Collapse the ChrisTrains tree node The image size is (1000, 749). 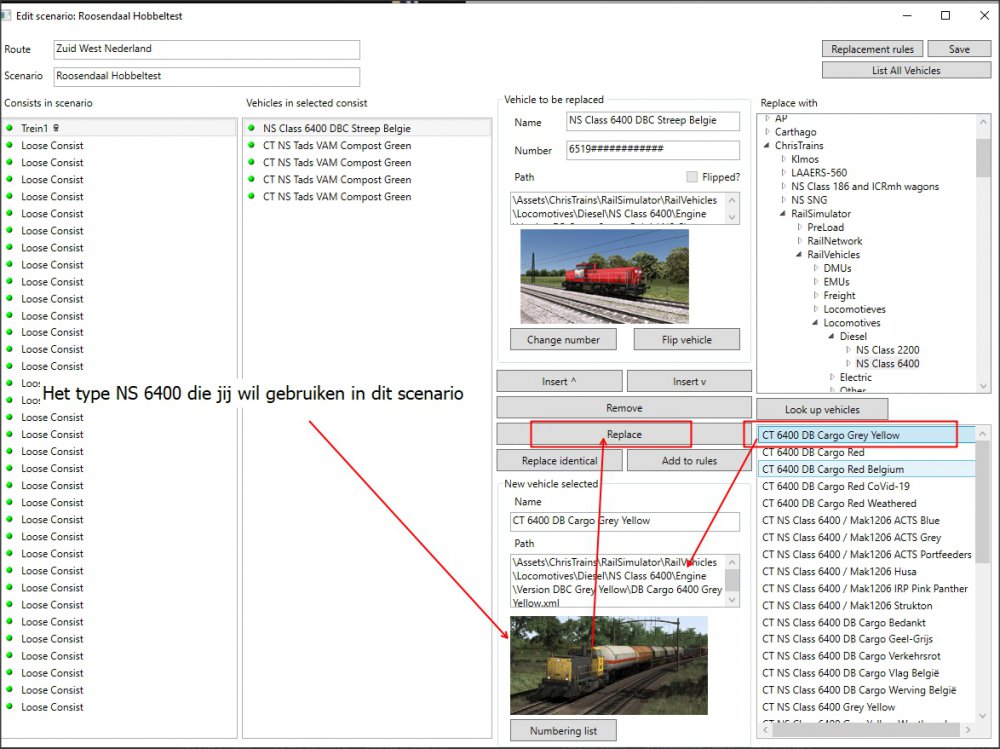coord(768,145)
